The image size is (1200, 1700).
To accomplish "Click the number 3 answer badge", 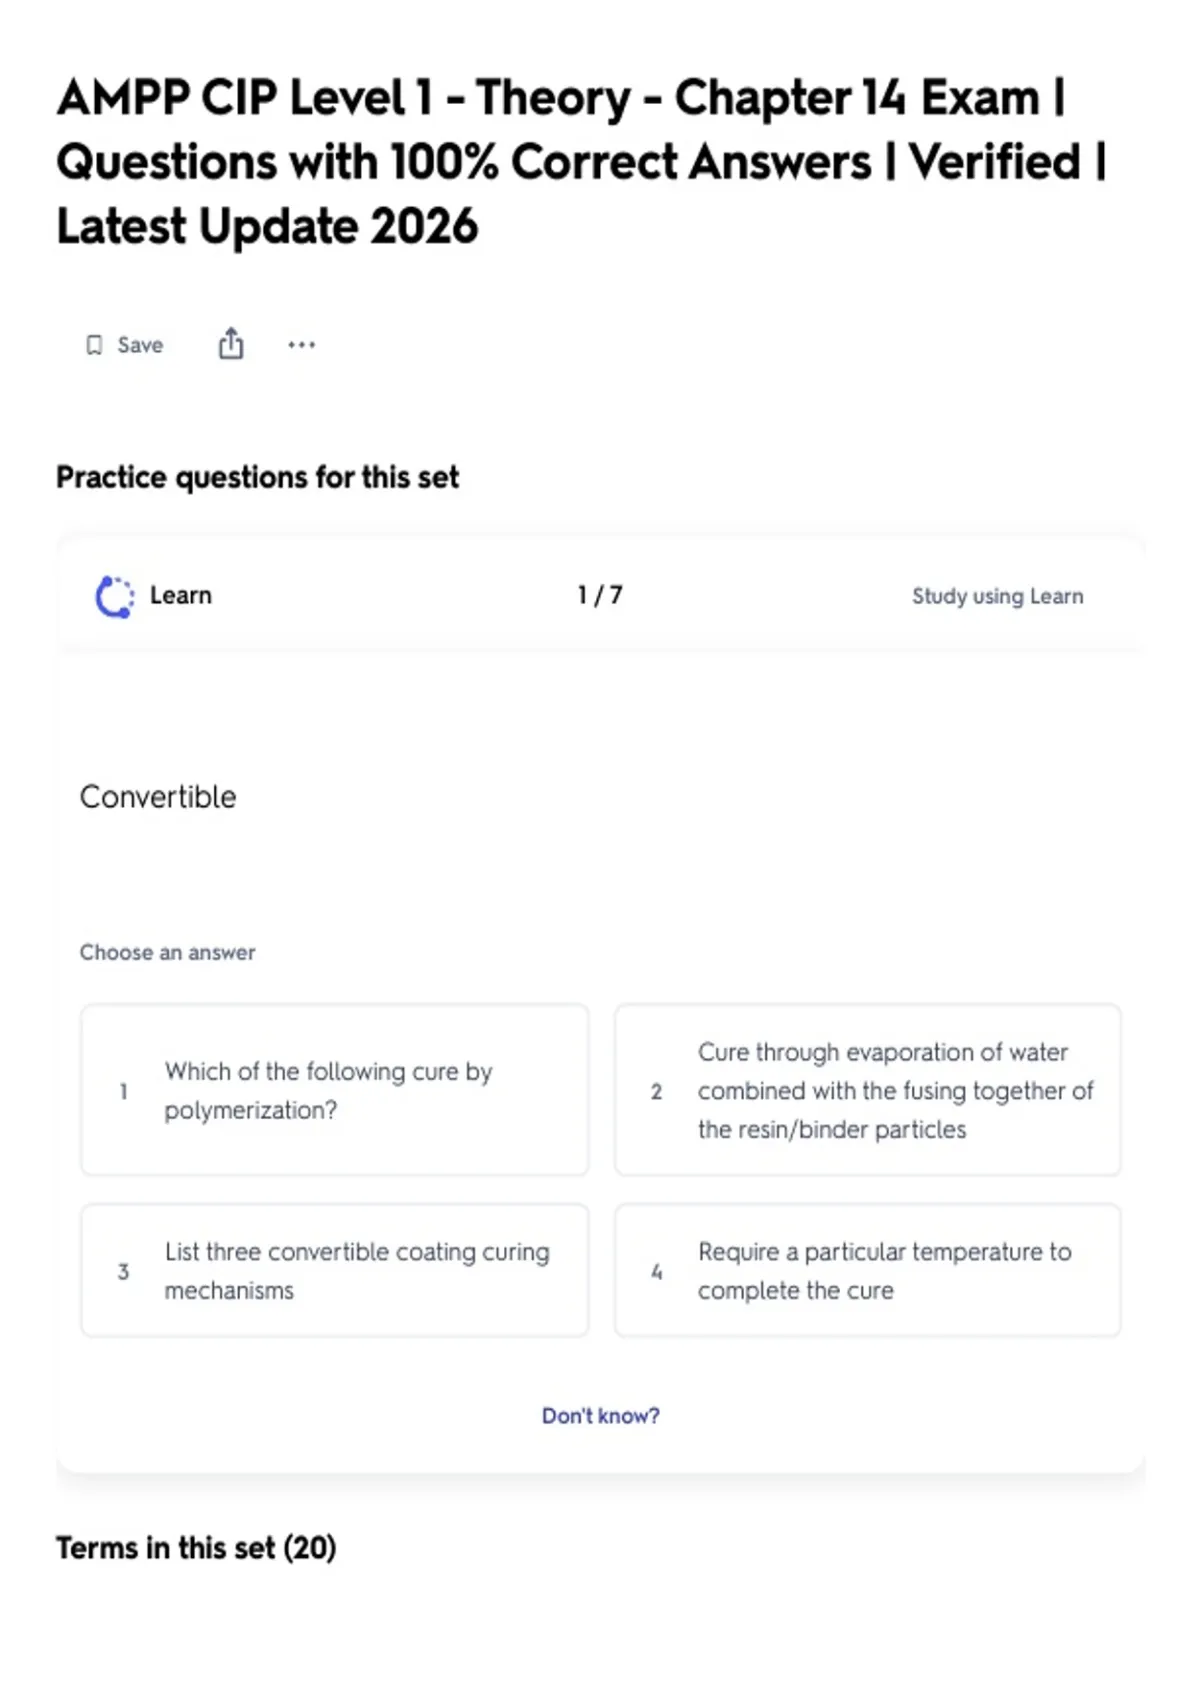I will click(123, 1272).
